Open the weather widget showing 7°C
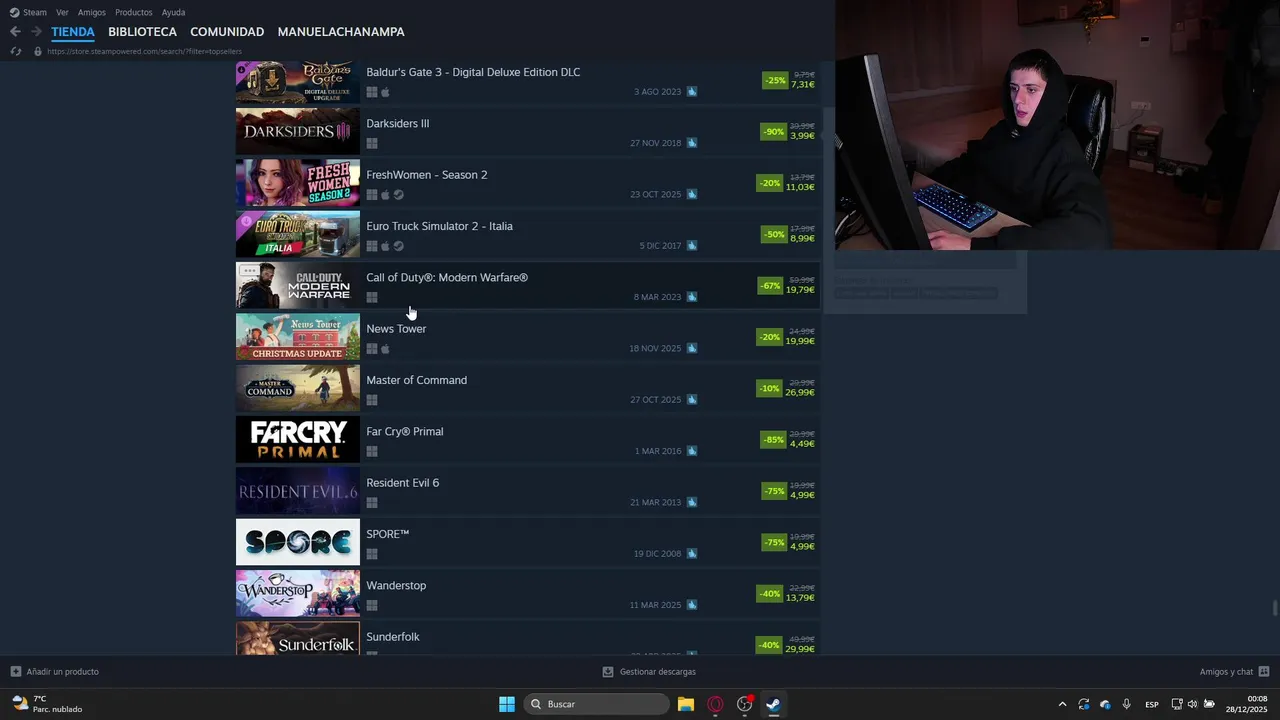 pyautogui.click(x=47, y=704)
